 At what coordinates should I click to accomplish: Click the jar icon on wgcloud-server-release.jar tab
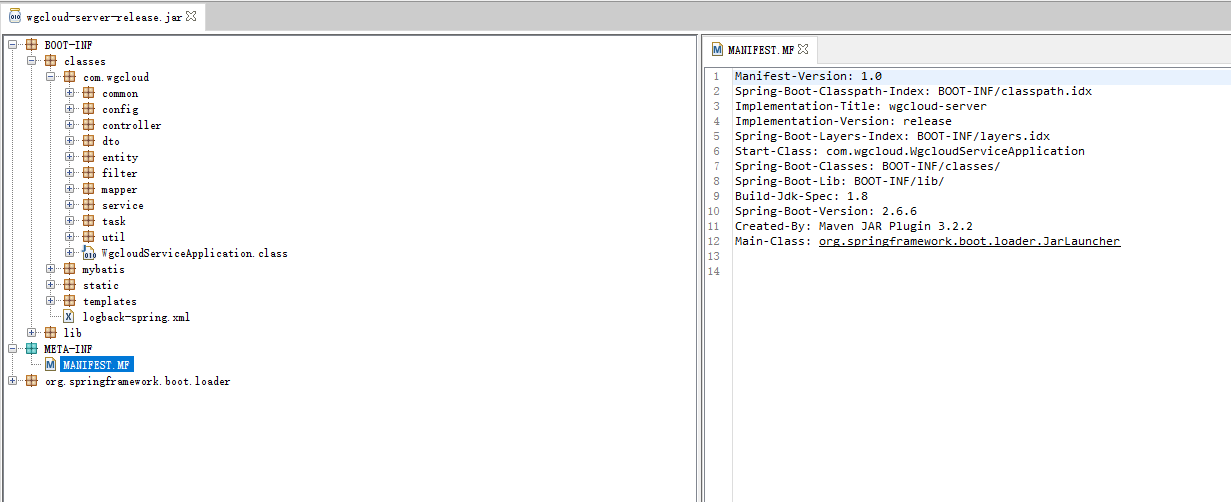pos(15,17)
